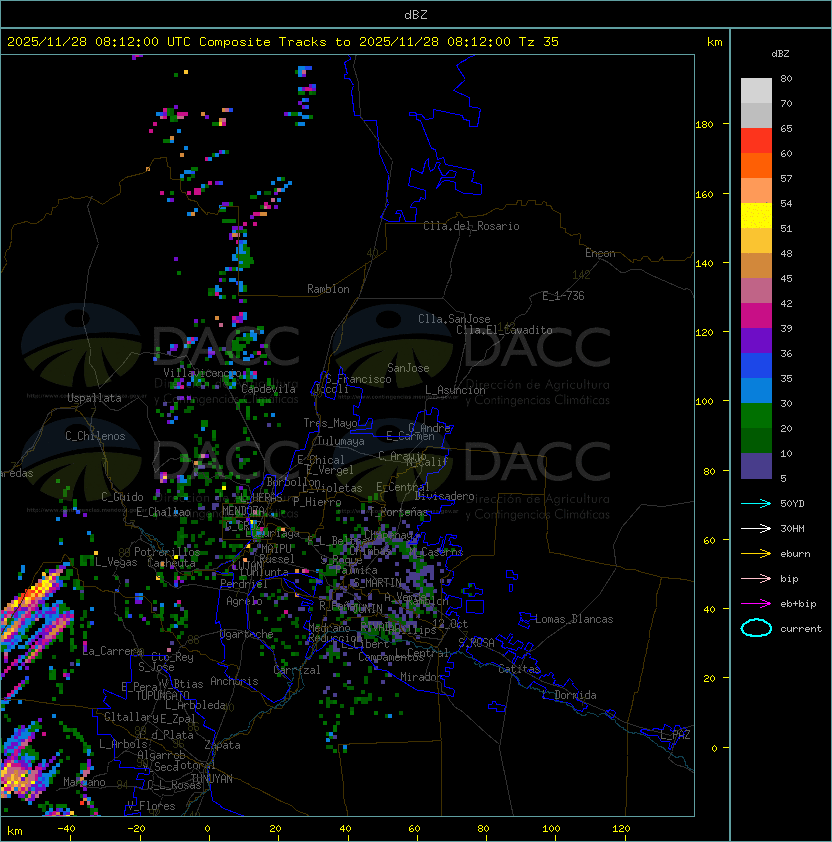The image size is (832, 842).
Task: Click the 'Clla.del_Rosario' label
Action: click(x=471, y=226)
